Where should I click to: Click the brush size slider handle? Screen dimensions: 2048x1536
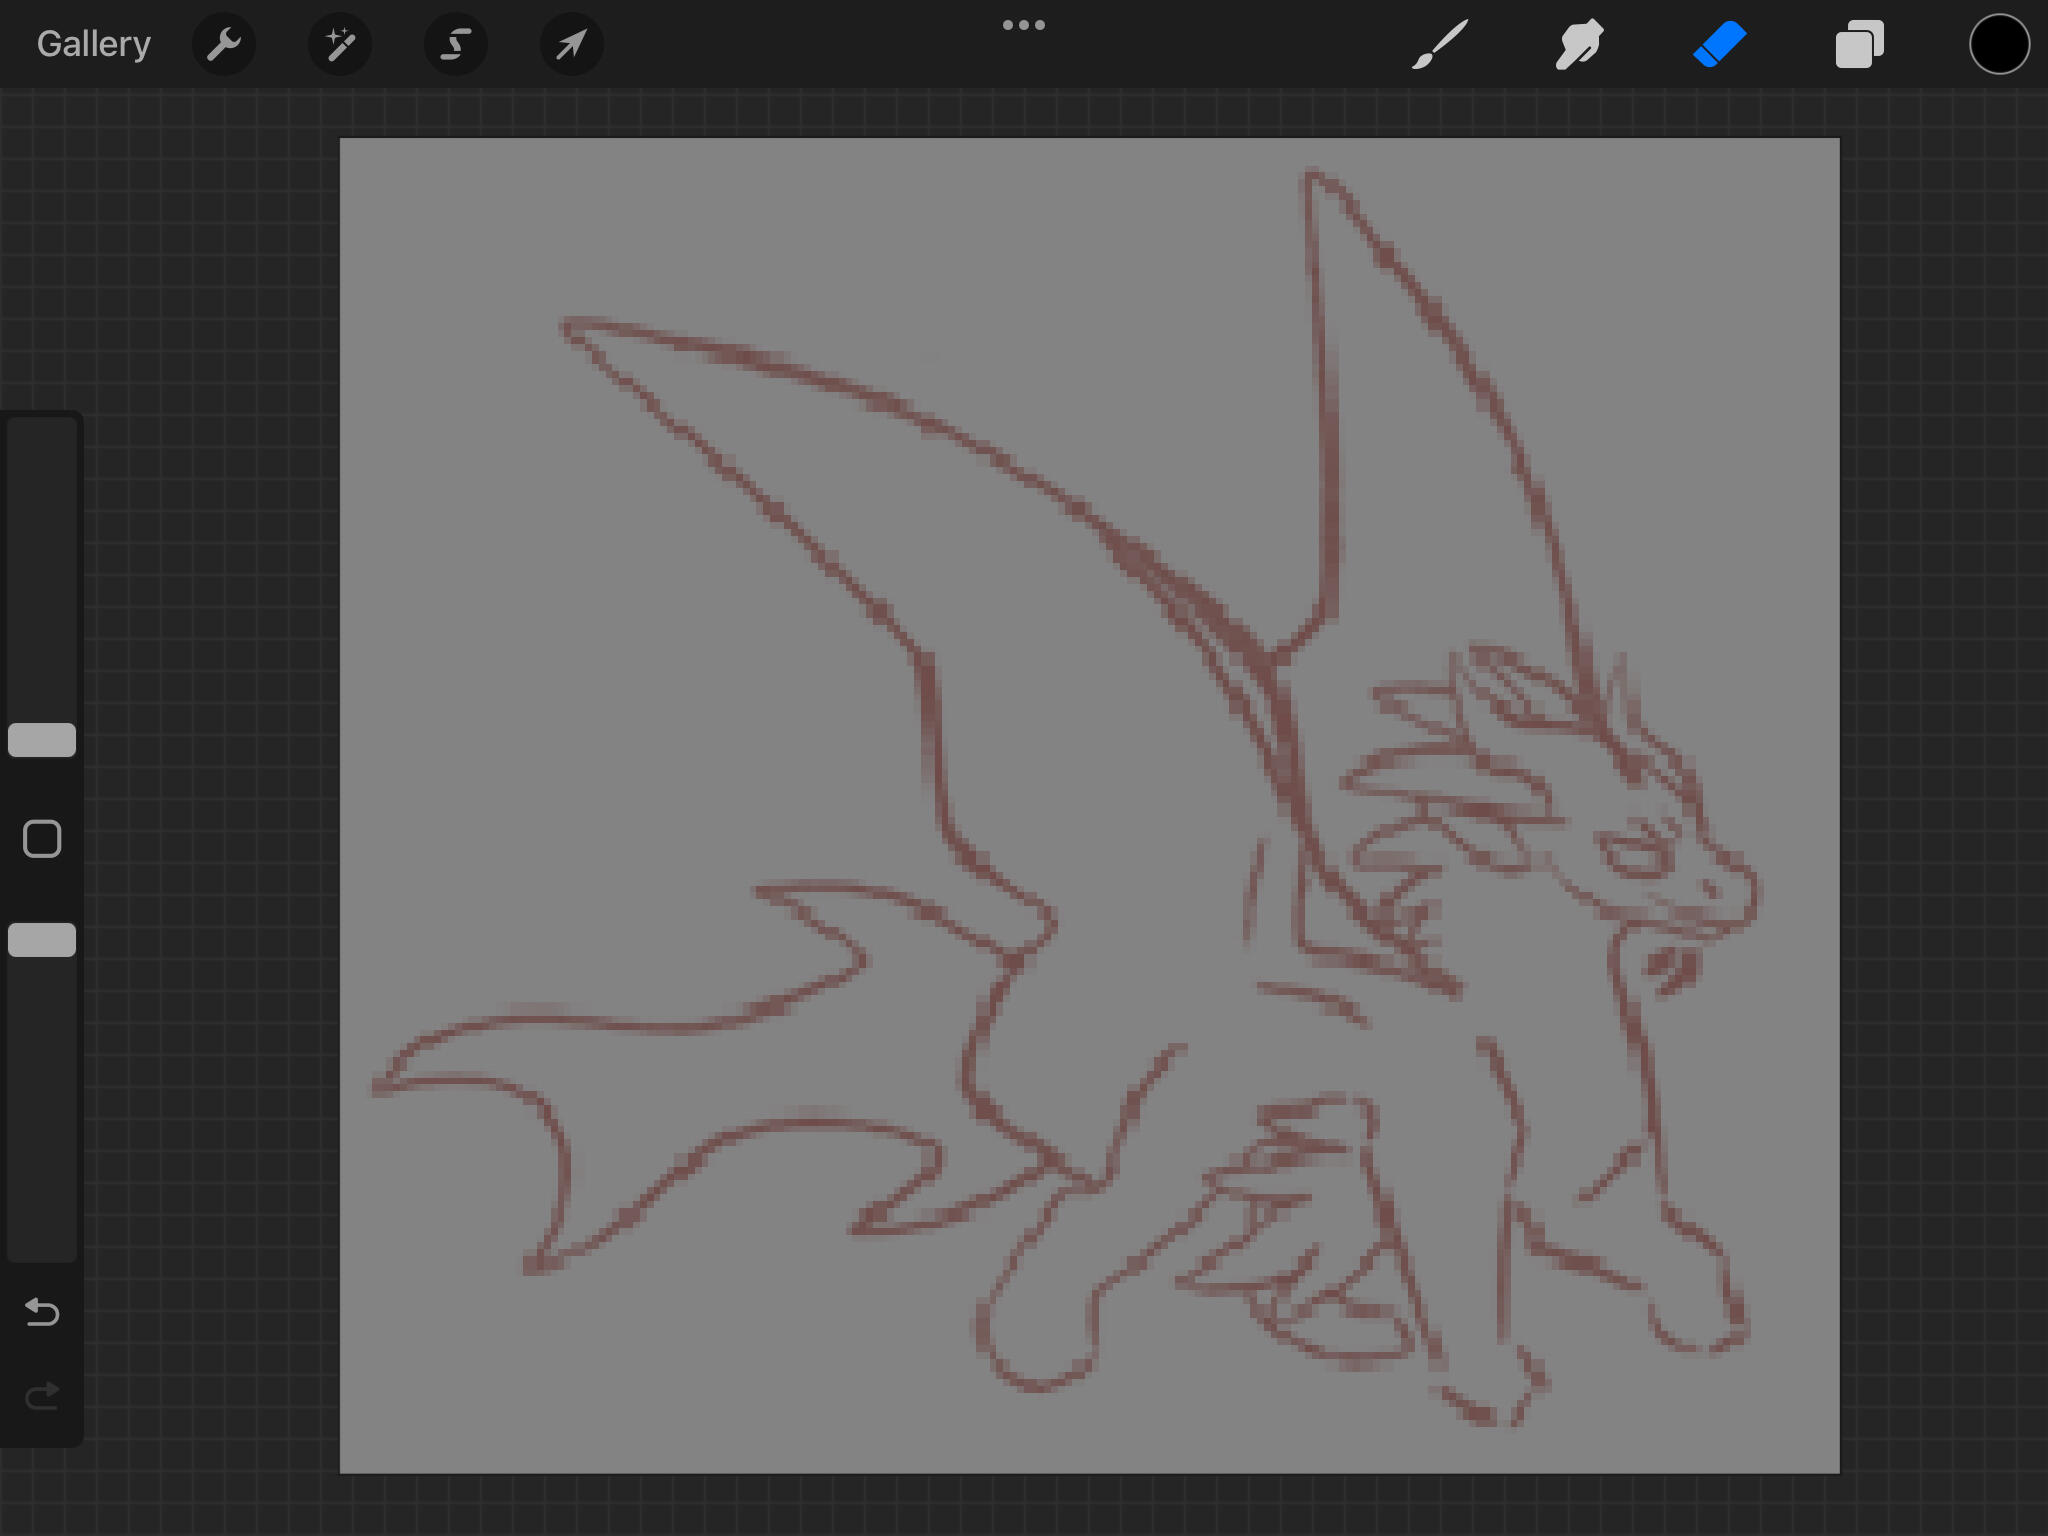coord(42,740)
